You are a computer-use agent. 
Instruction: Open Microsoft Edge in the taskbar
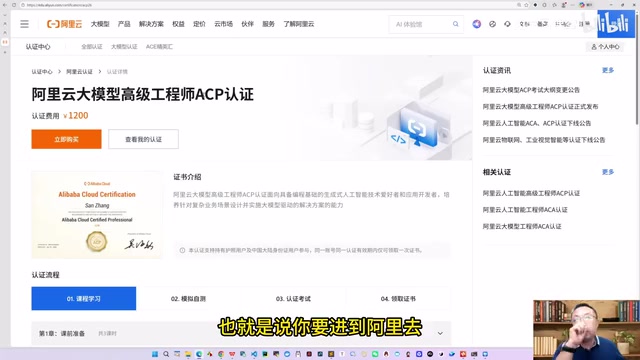[x=199, y=354]
